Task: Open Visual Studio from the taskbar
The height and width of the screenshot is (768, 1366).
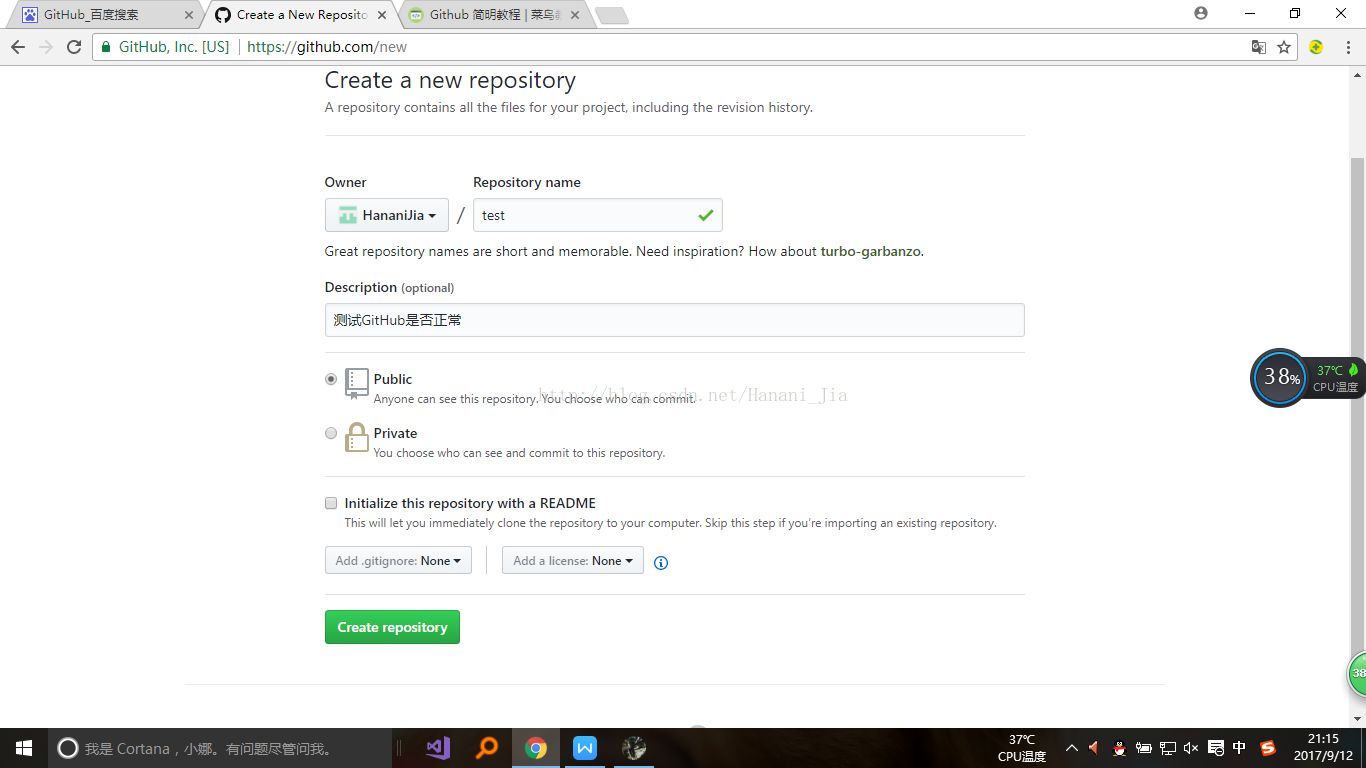Action: click(x=438, y=748)
